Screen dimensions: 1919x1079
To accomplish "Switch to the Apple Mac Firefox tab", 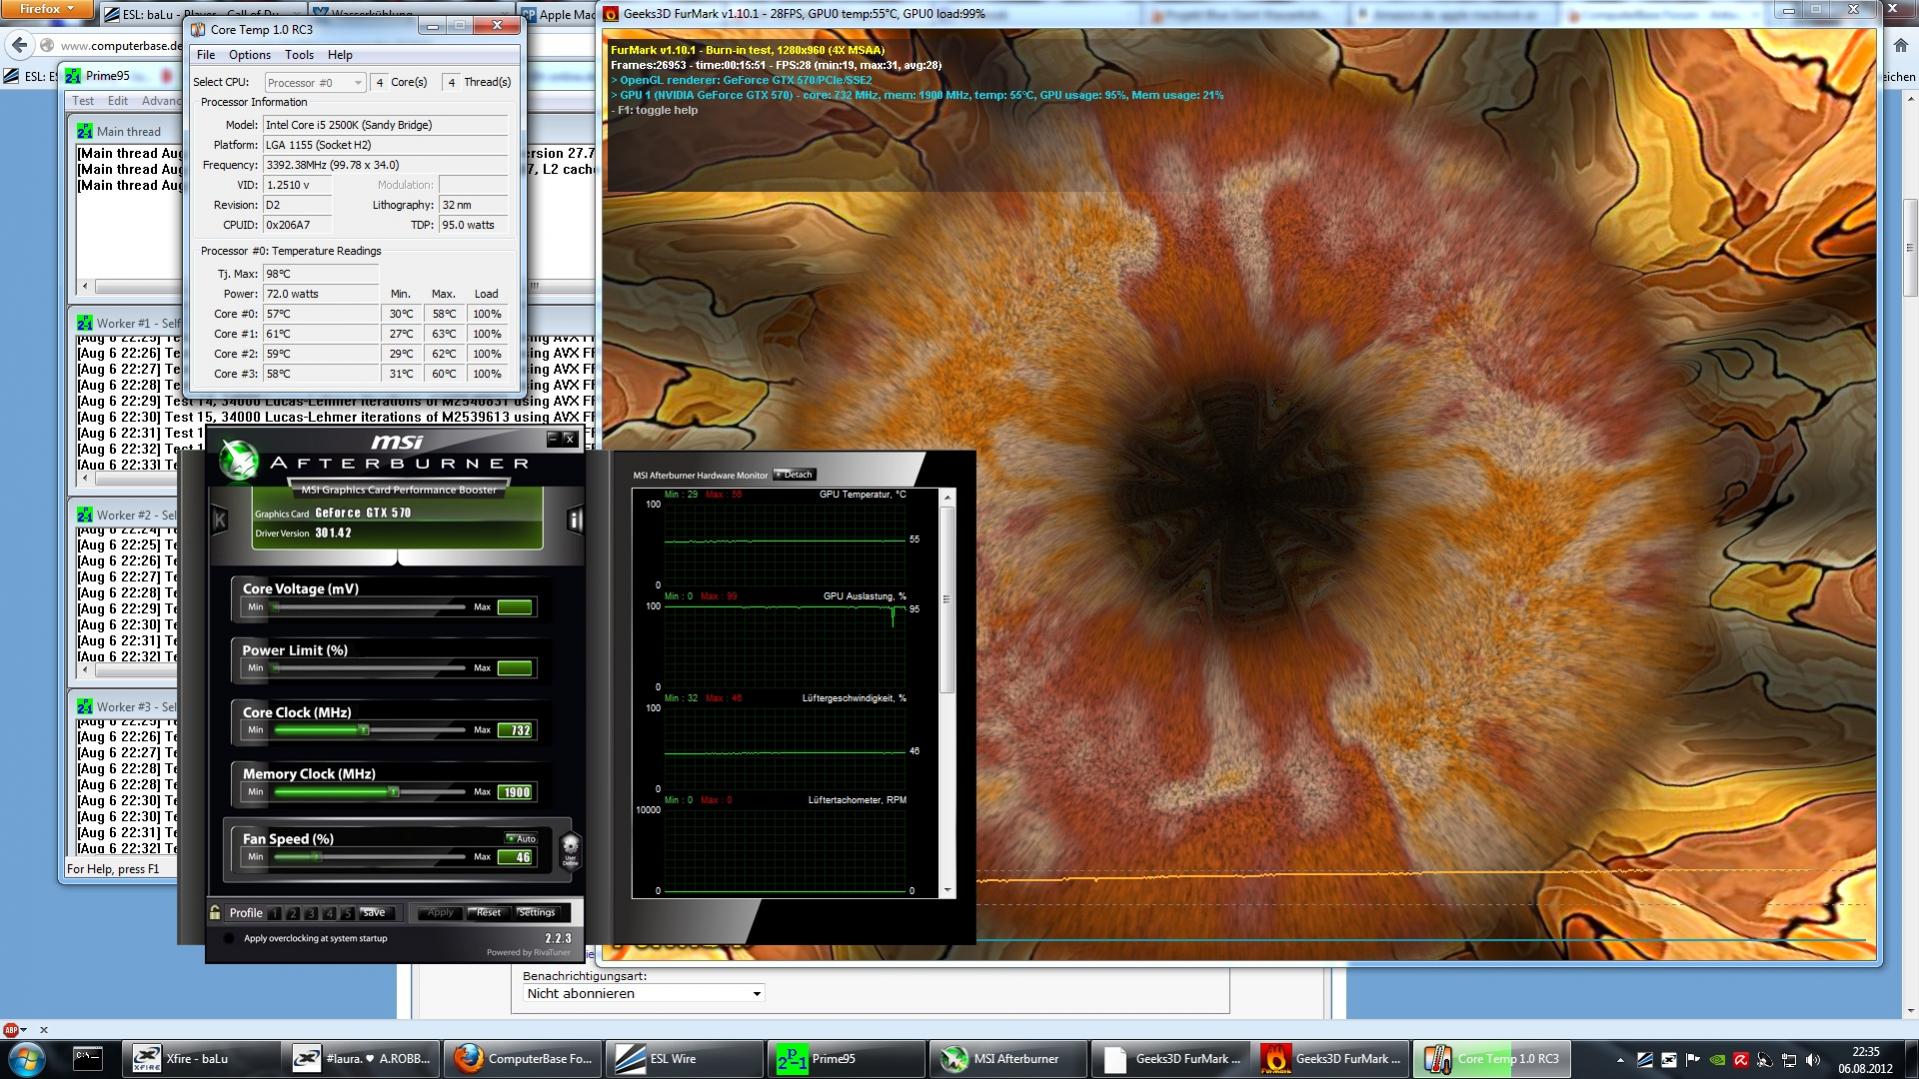I will pyautogui.click(x=558, y=14).
